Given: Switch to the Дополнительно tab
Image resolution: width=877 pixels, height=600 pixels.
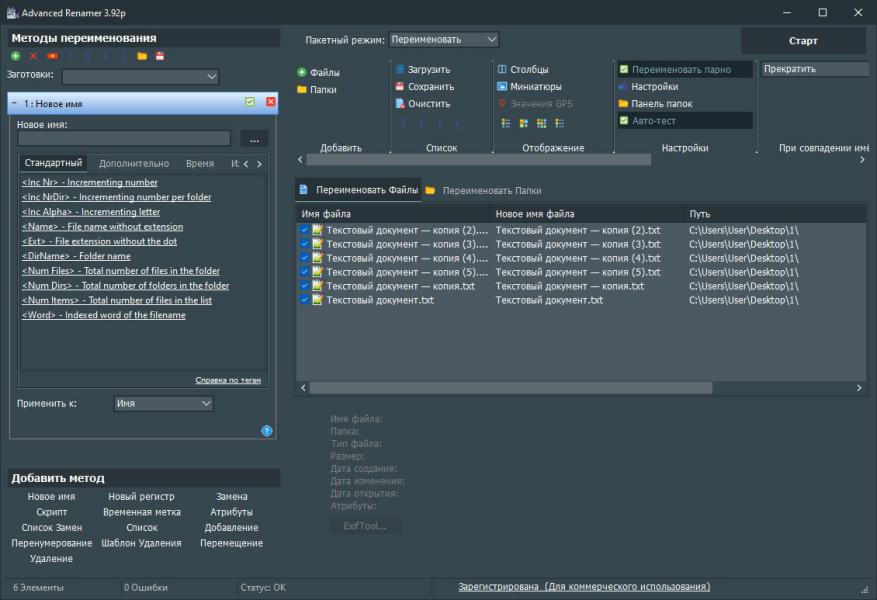Looking at the screenshot, I should (x=134, y=164).
